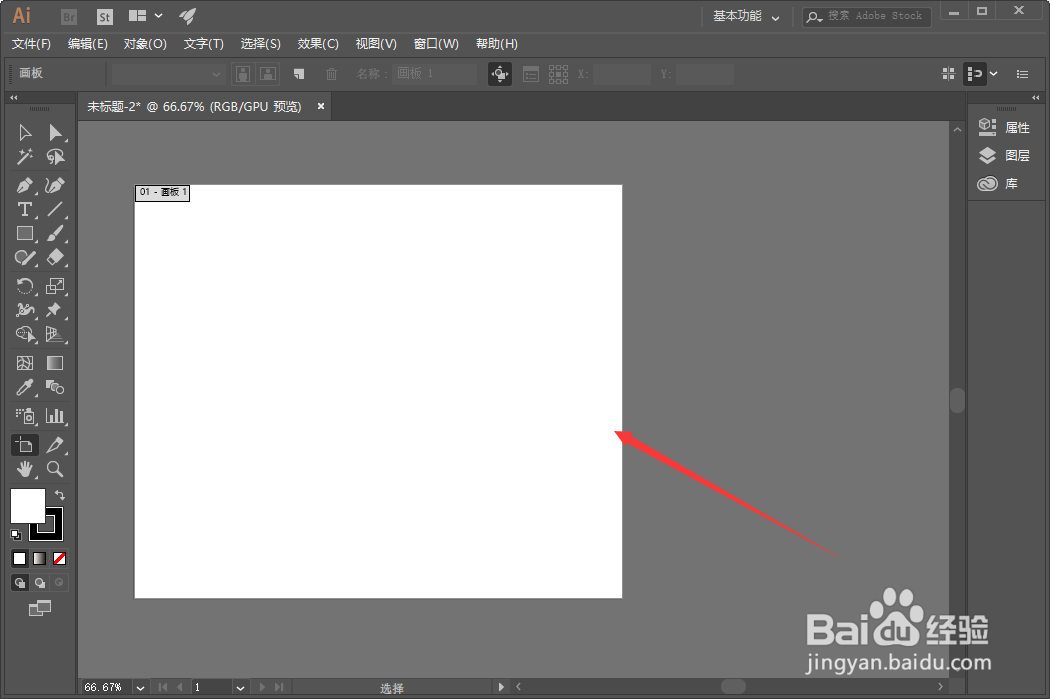Pick the Rotate tool
Image resolution: width=1050 pixels, height=699 pixels.
[x=25, y=287]
